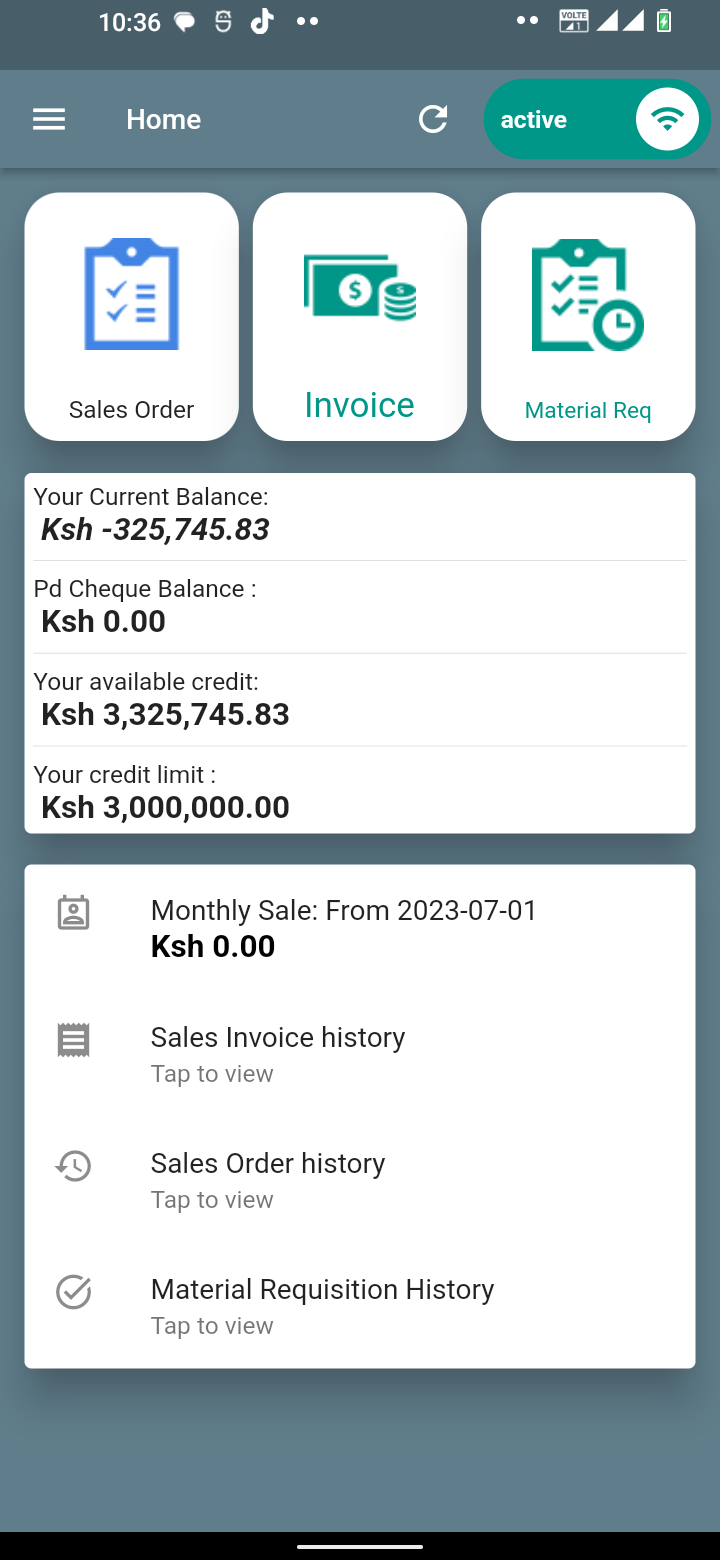The image size is (720, 1560).
Task: Open the Sales Order clipboard icon
Action: coord(132,294)
